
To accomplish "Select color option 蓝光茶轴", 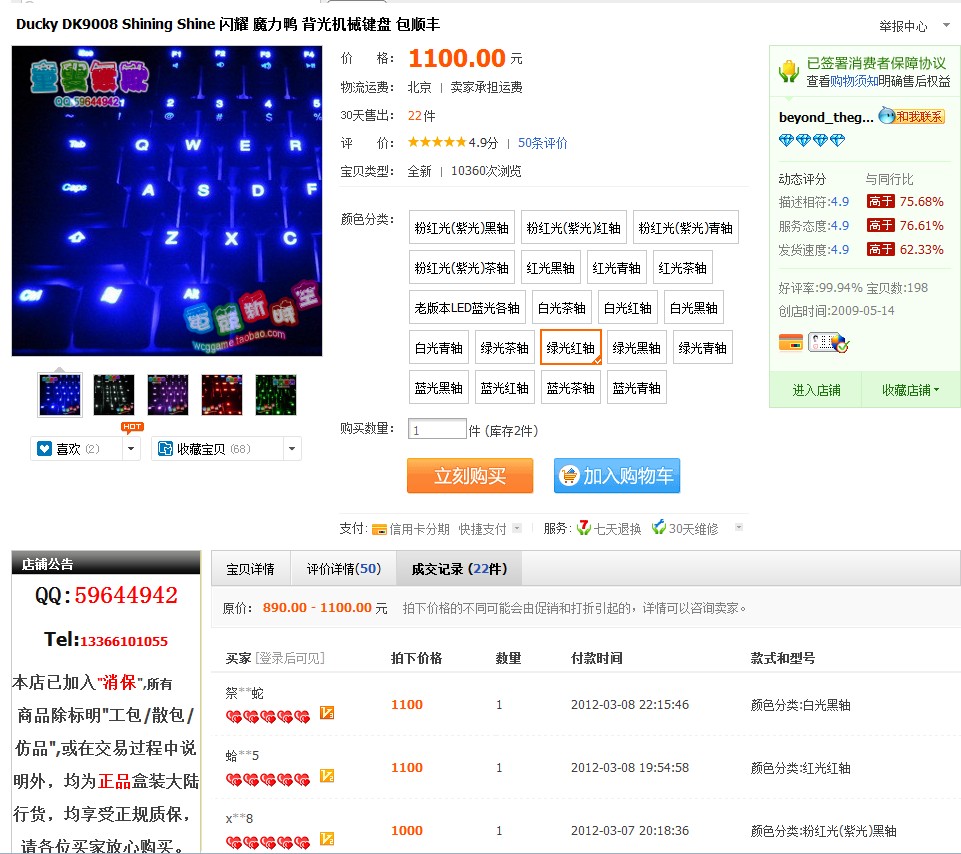I will [571, 387].
